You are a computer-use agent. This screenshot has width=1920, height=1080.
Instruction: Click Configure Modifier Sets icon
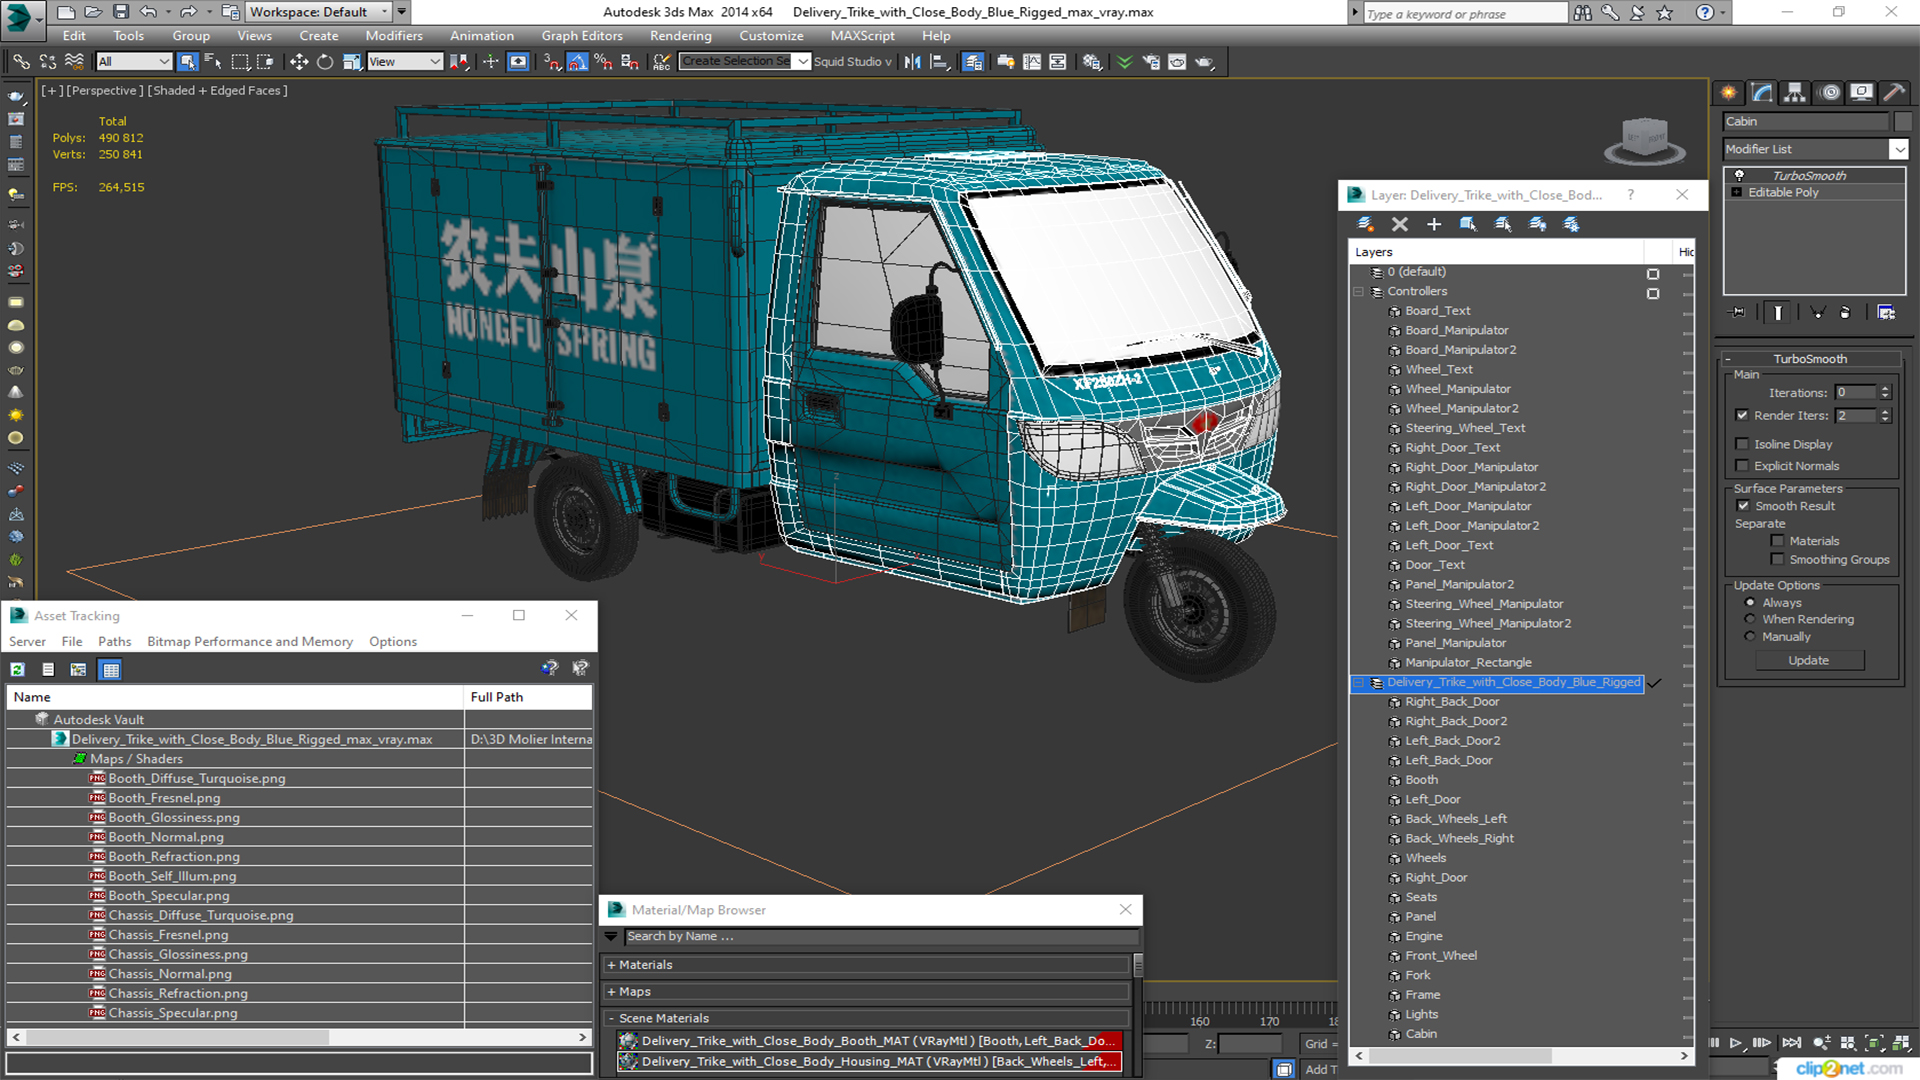click(1886, 313)
